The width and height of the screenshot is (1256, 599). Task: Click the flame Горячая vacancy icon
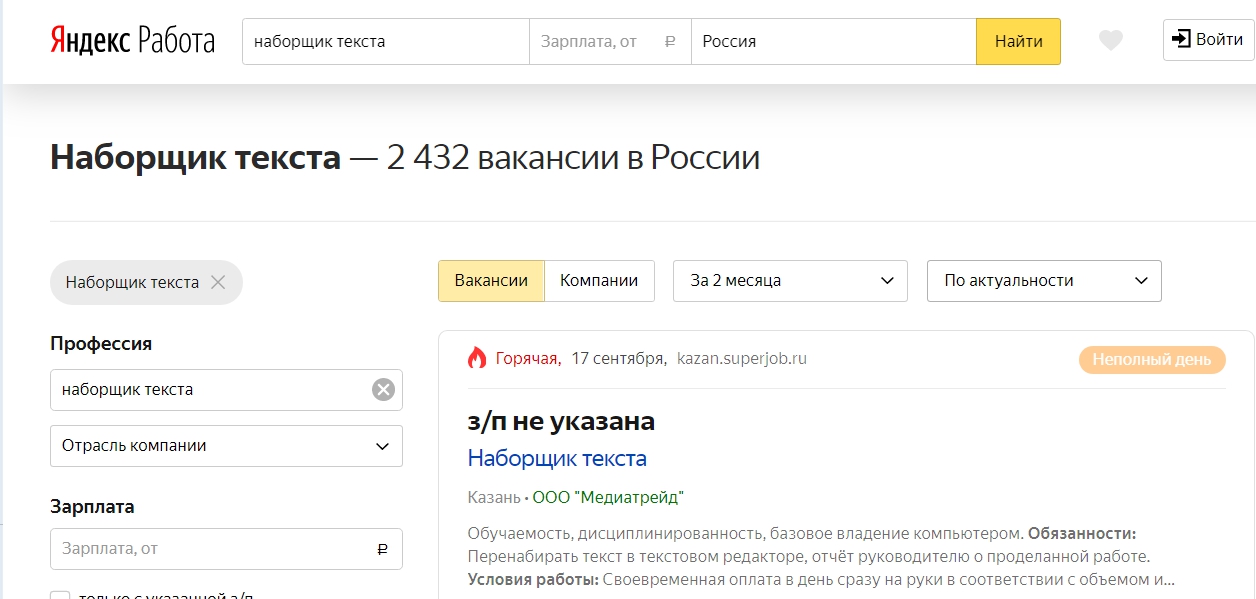click(x=477, y=358)
